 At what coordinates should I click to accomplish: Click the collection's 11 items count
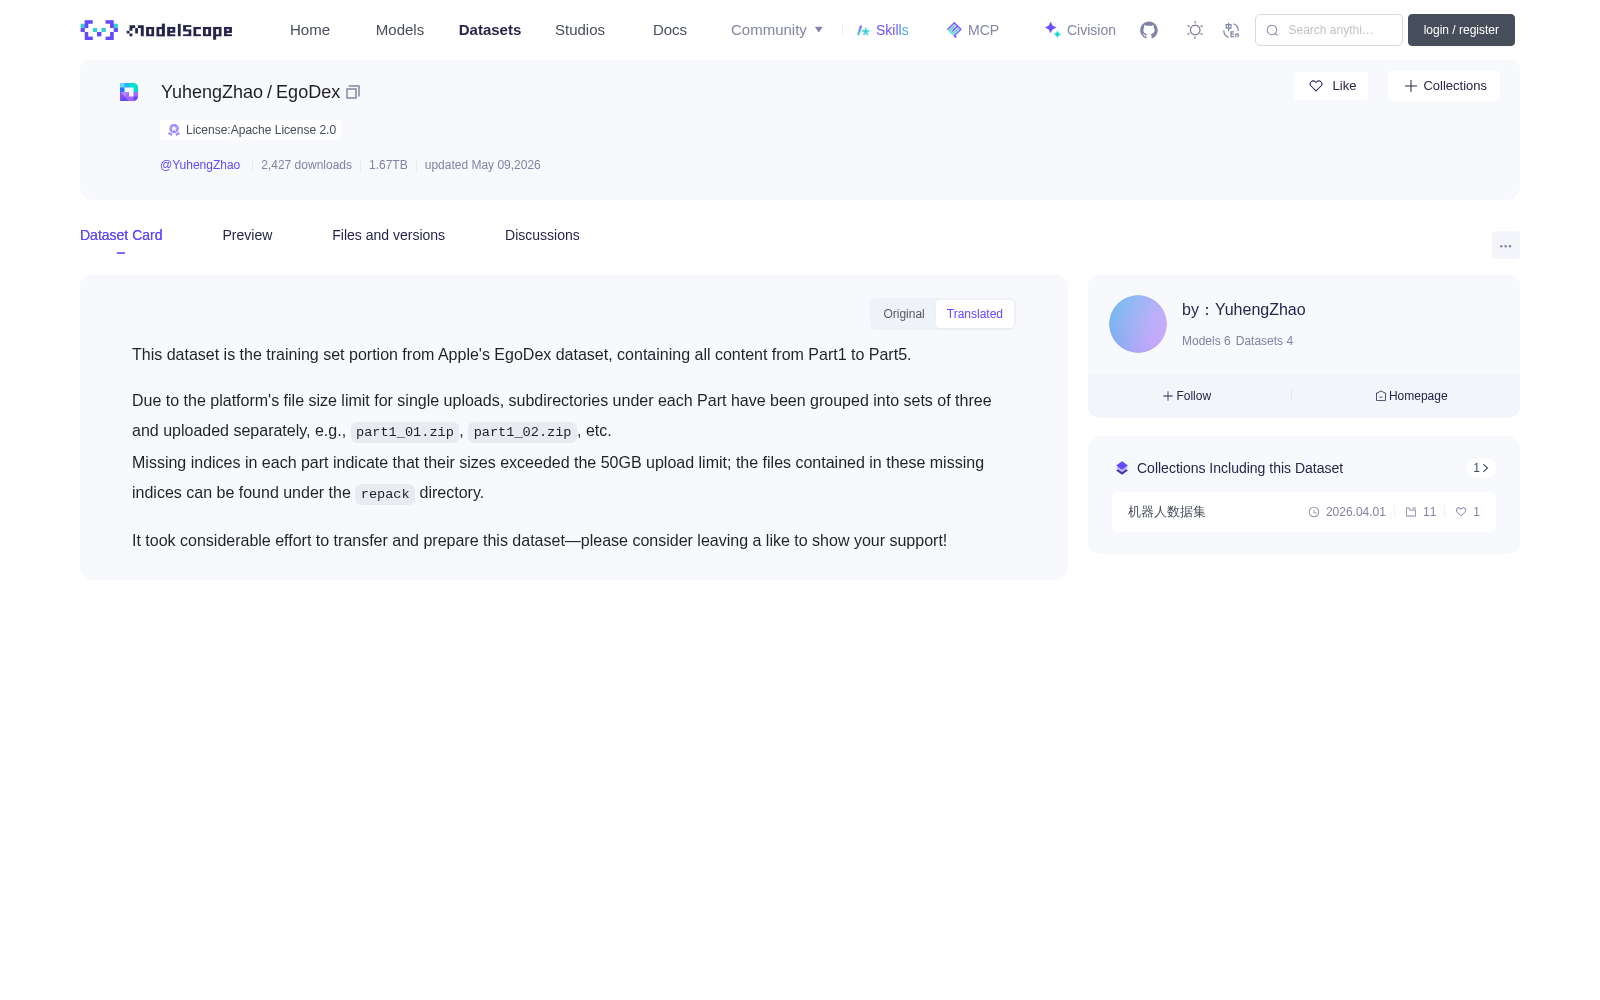point(1421,512)
